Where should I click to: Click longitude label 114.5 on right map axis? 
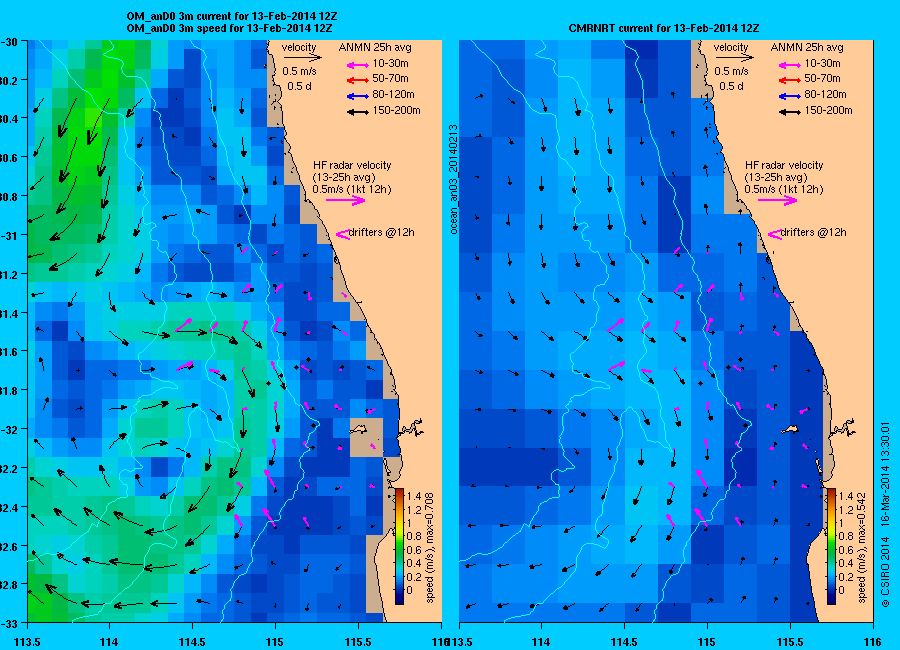coord(624,641)
